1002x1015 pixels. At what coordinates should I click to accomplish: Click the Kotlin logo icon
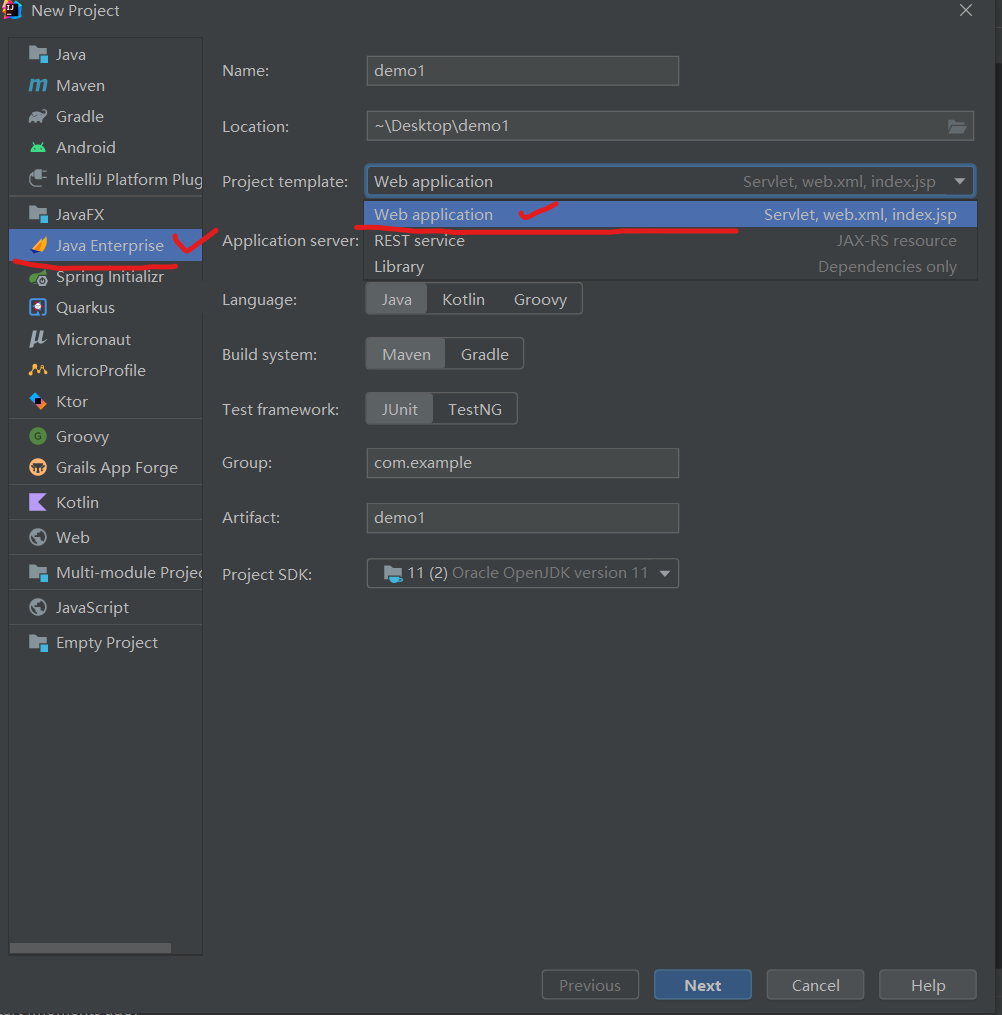[38, 502]
